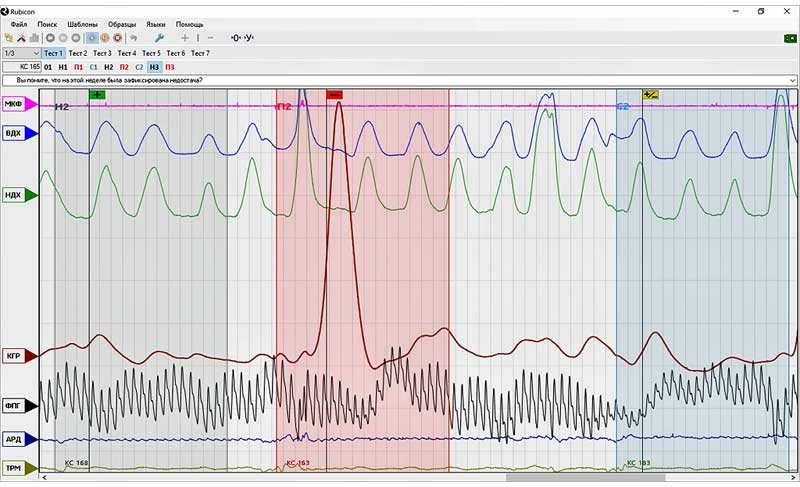This screenshot has width=800, height=487.
Task: Click the green plus answer marker
Action: click(x=96, y=94)
